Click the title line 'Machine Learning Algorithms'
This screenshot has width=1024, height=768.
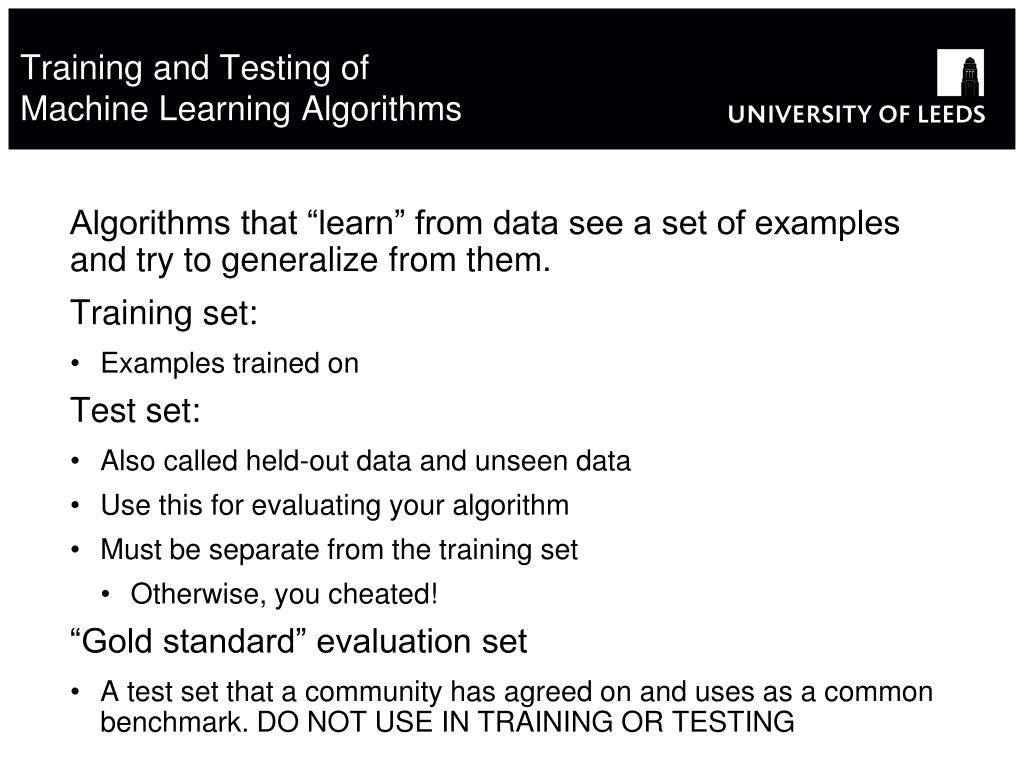[x=241, y=109]
